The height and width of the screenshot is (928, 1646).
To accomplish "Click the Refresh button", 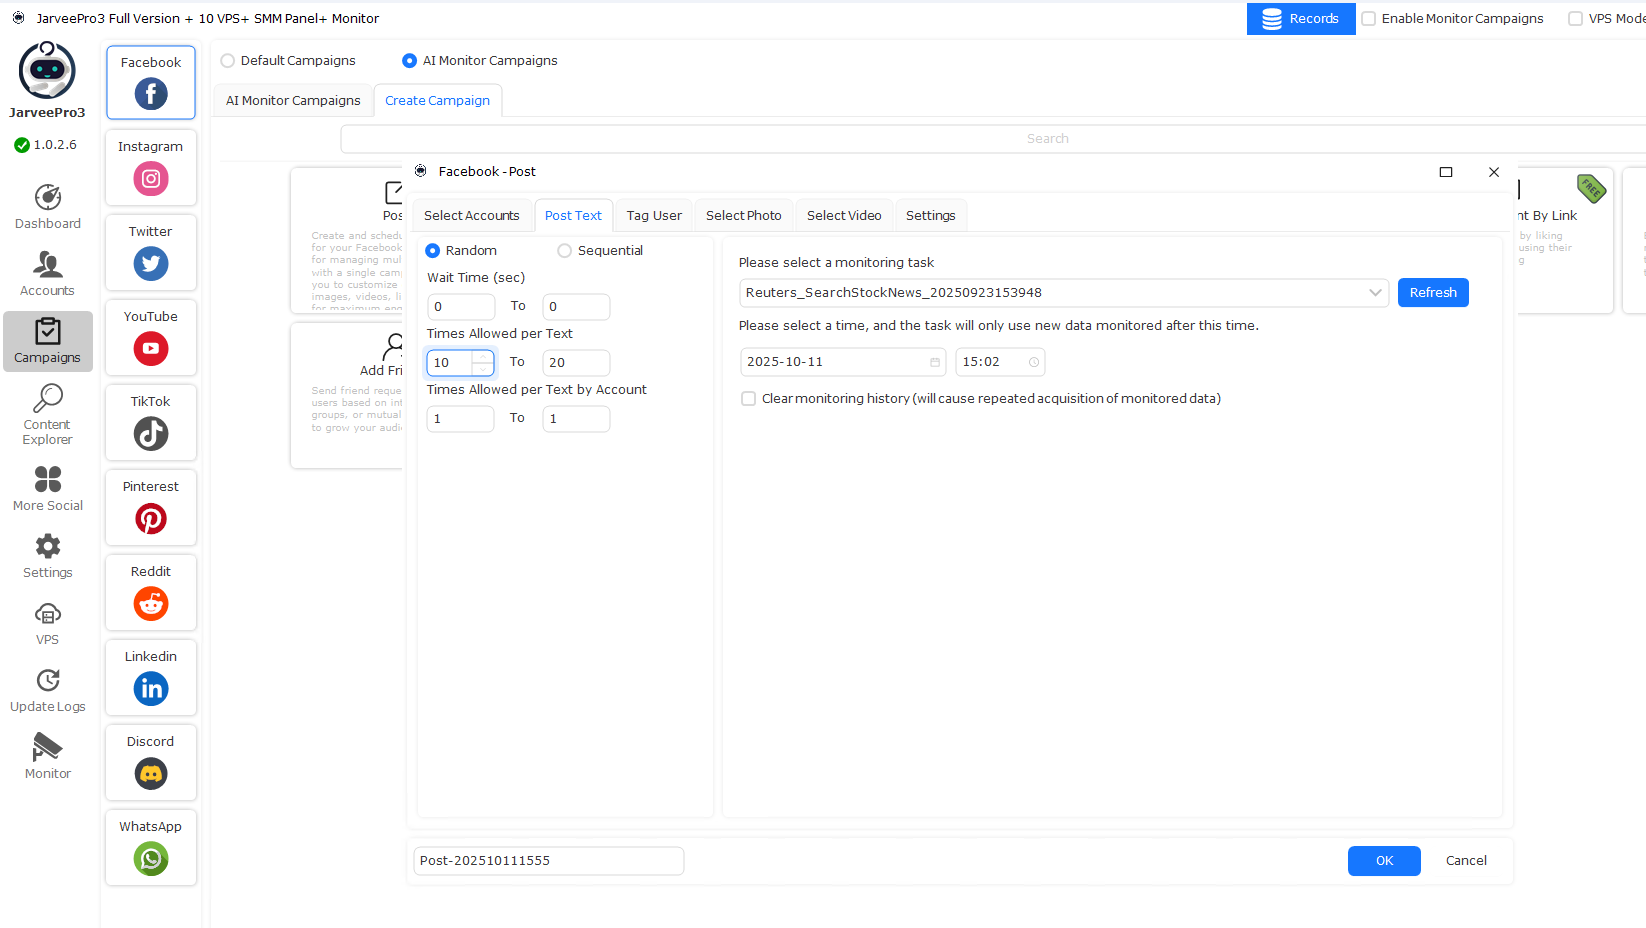I will (1432, 293).
